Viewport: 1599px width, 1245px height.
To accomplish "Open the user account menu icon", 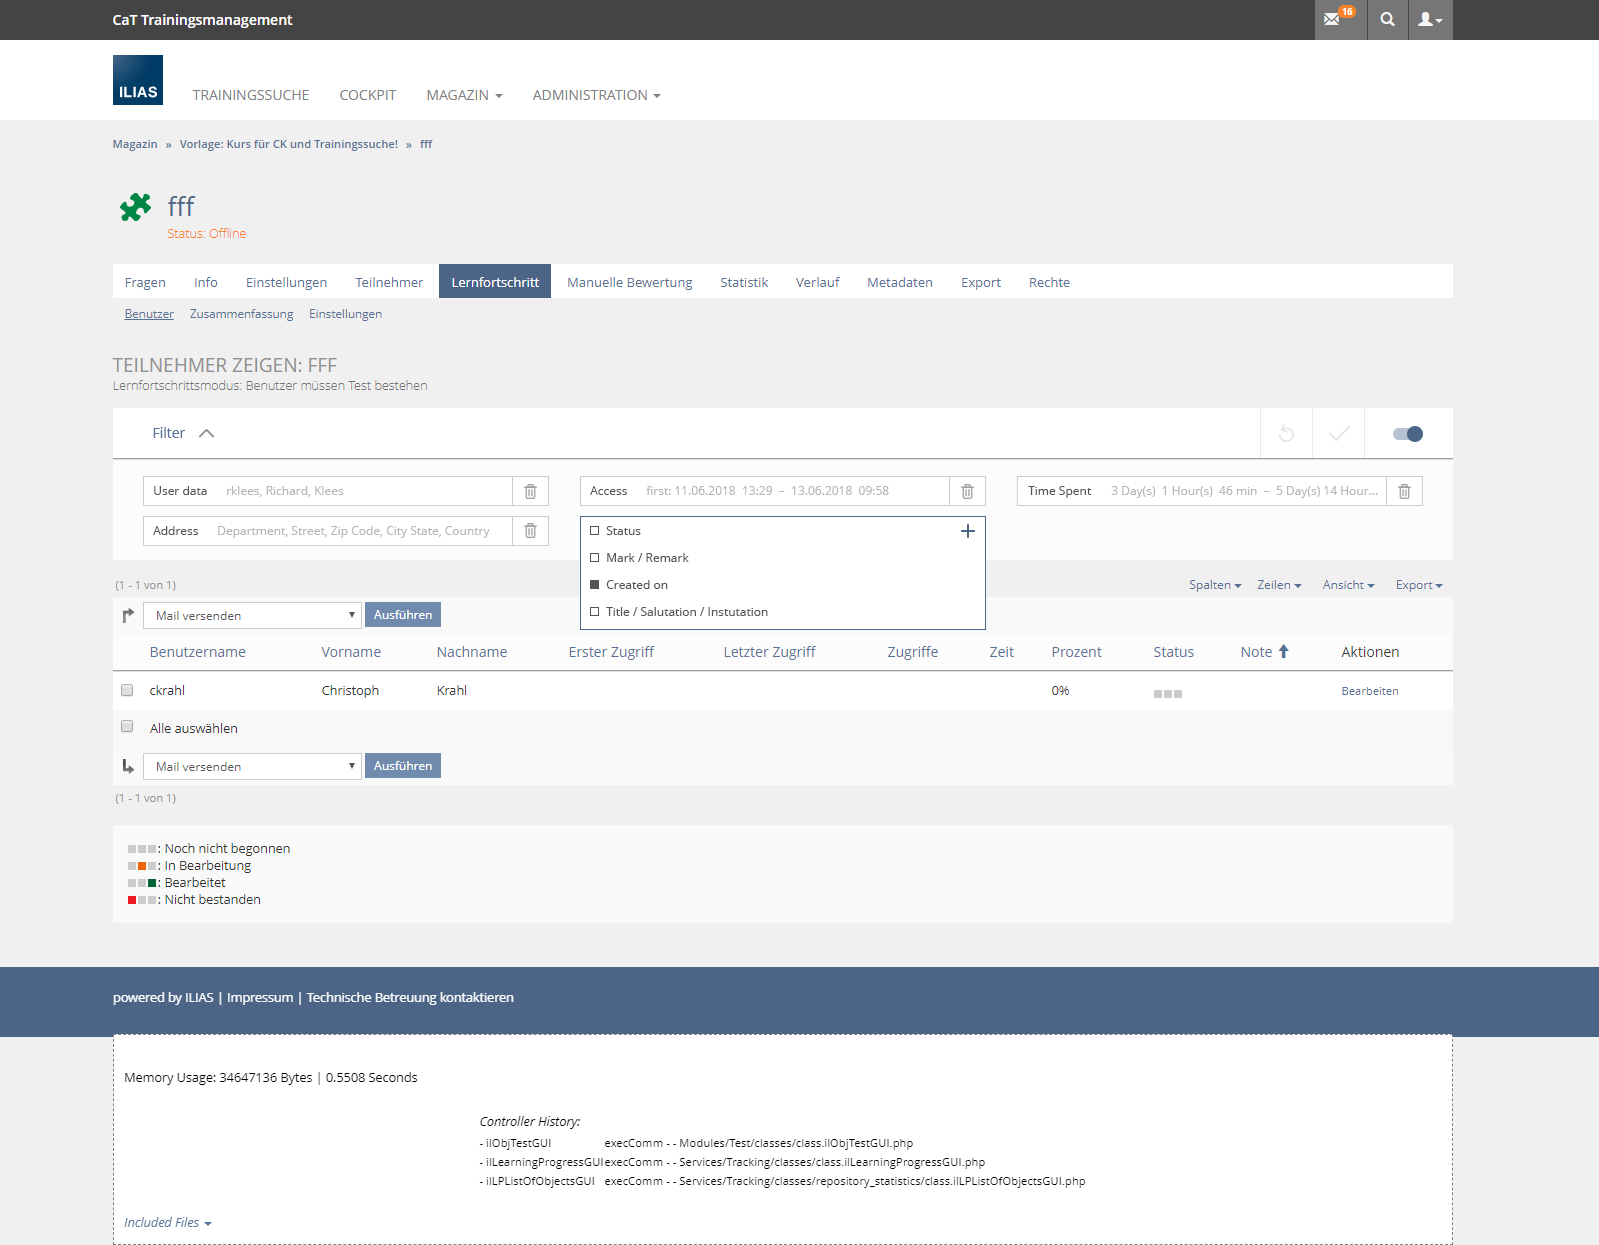I will pos(1430,19).
